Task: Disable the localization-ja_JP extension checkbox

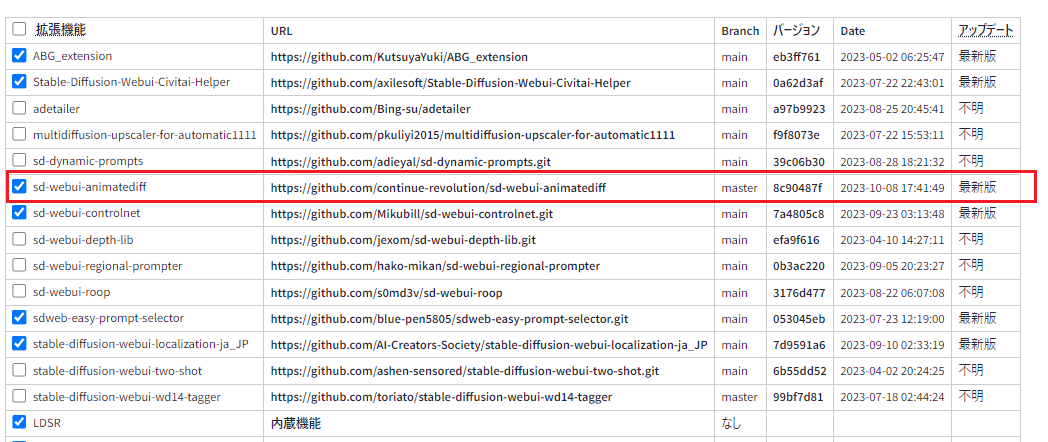Action: (x=19, y=344)
